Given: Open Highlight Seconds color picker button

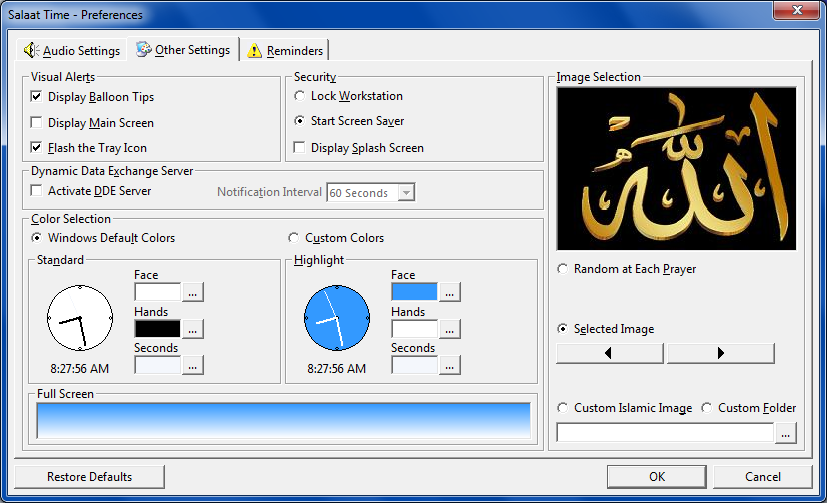Looking at the screenshot, I should tap(450, 365).
